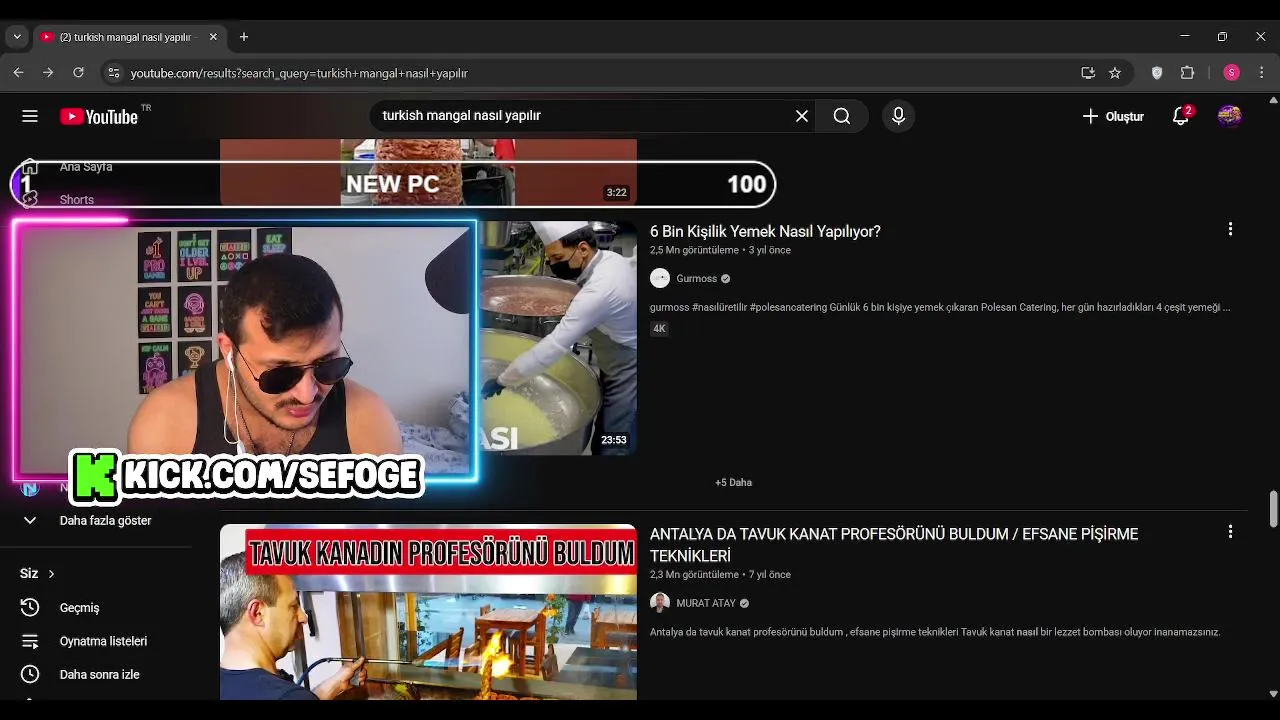Click the Oluştur create button
1280x720 pixels.
(x=1113, y=116)
